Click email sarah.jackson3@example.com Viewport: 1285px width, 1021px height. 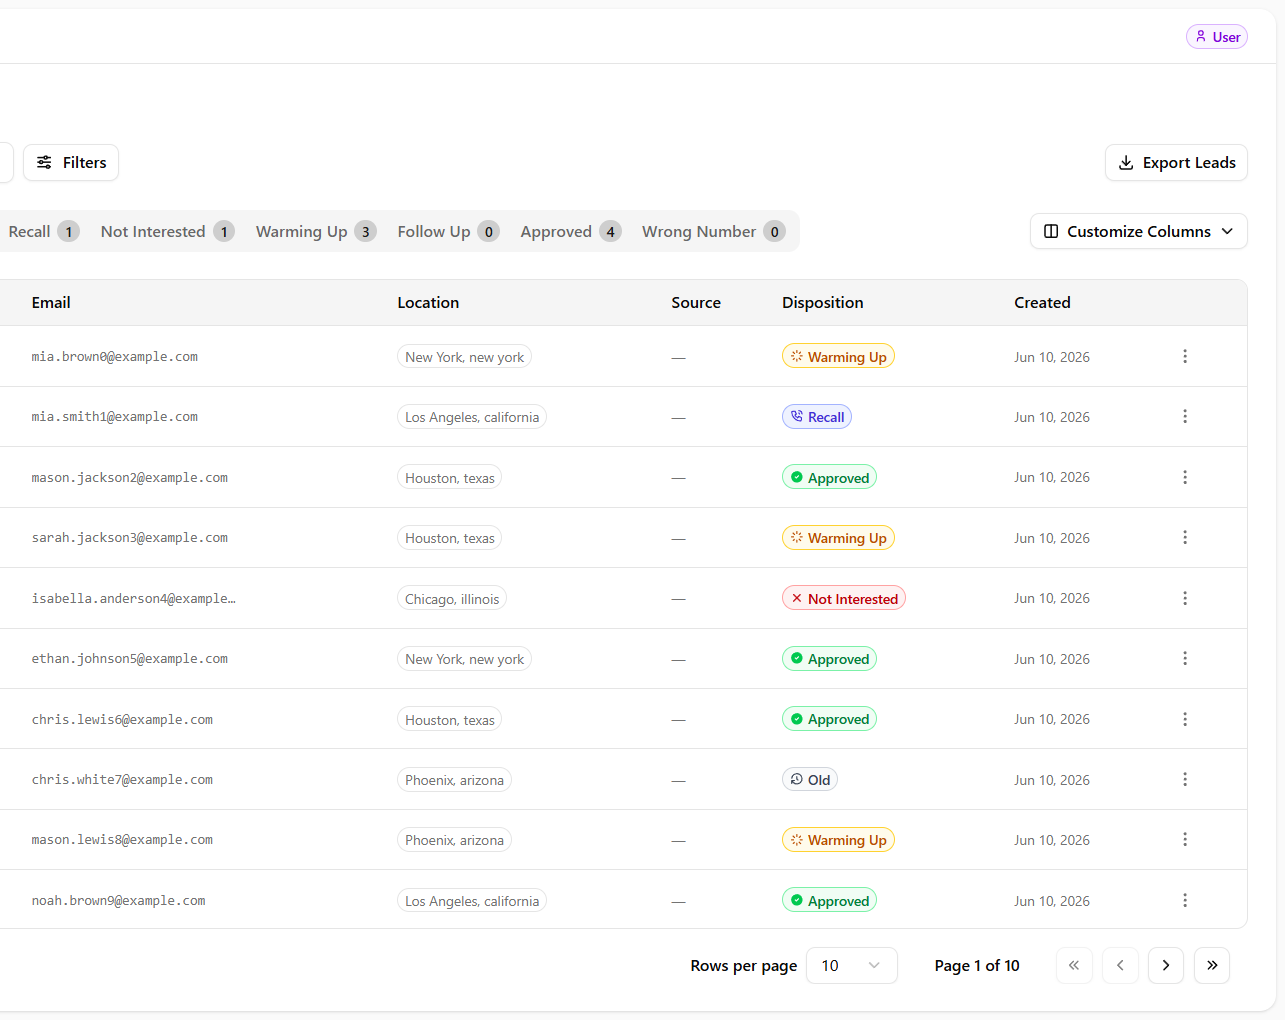coord(130,538)
